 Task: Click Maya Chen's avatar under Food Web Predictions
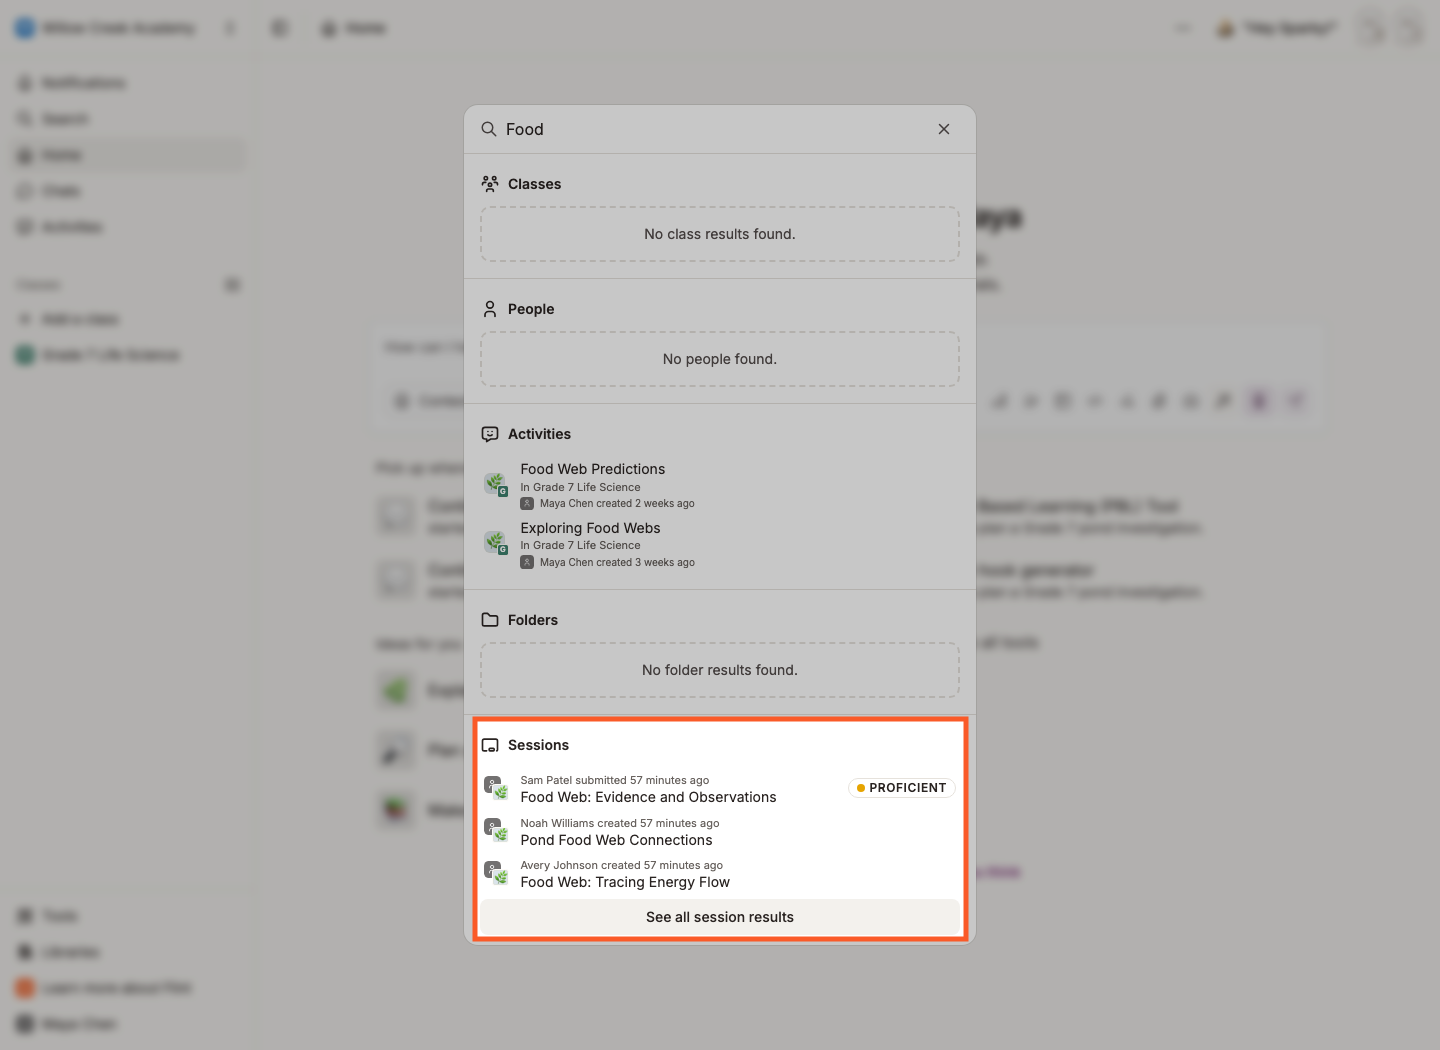(x=527, y=504)
